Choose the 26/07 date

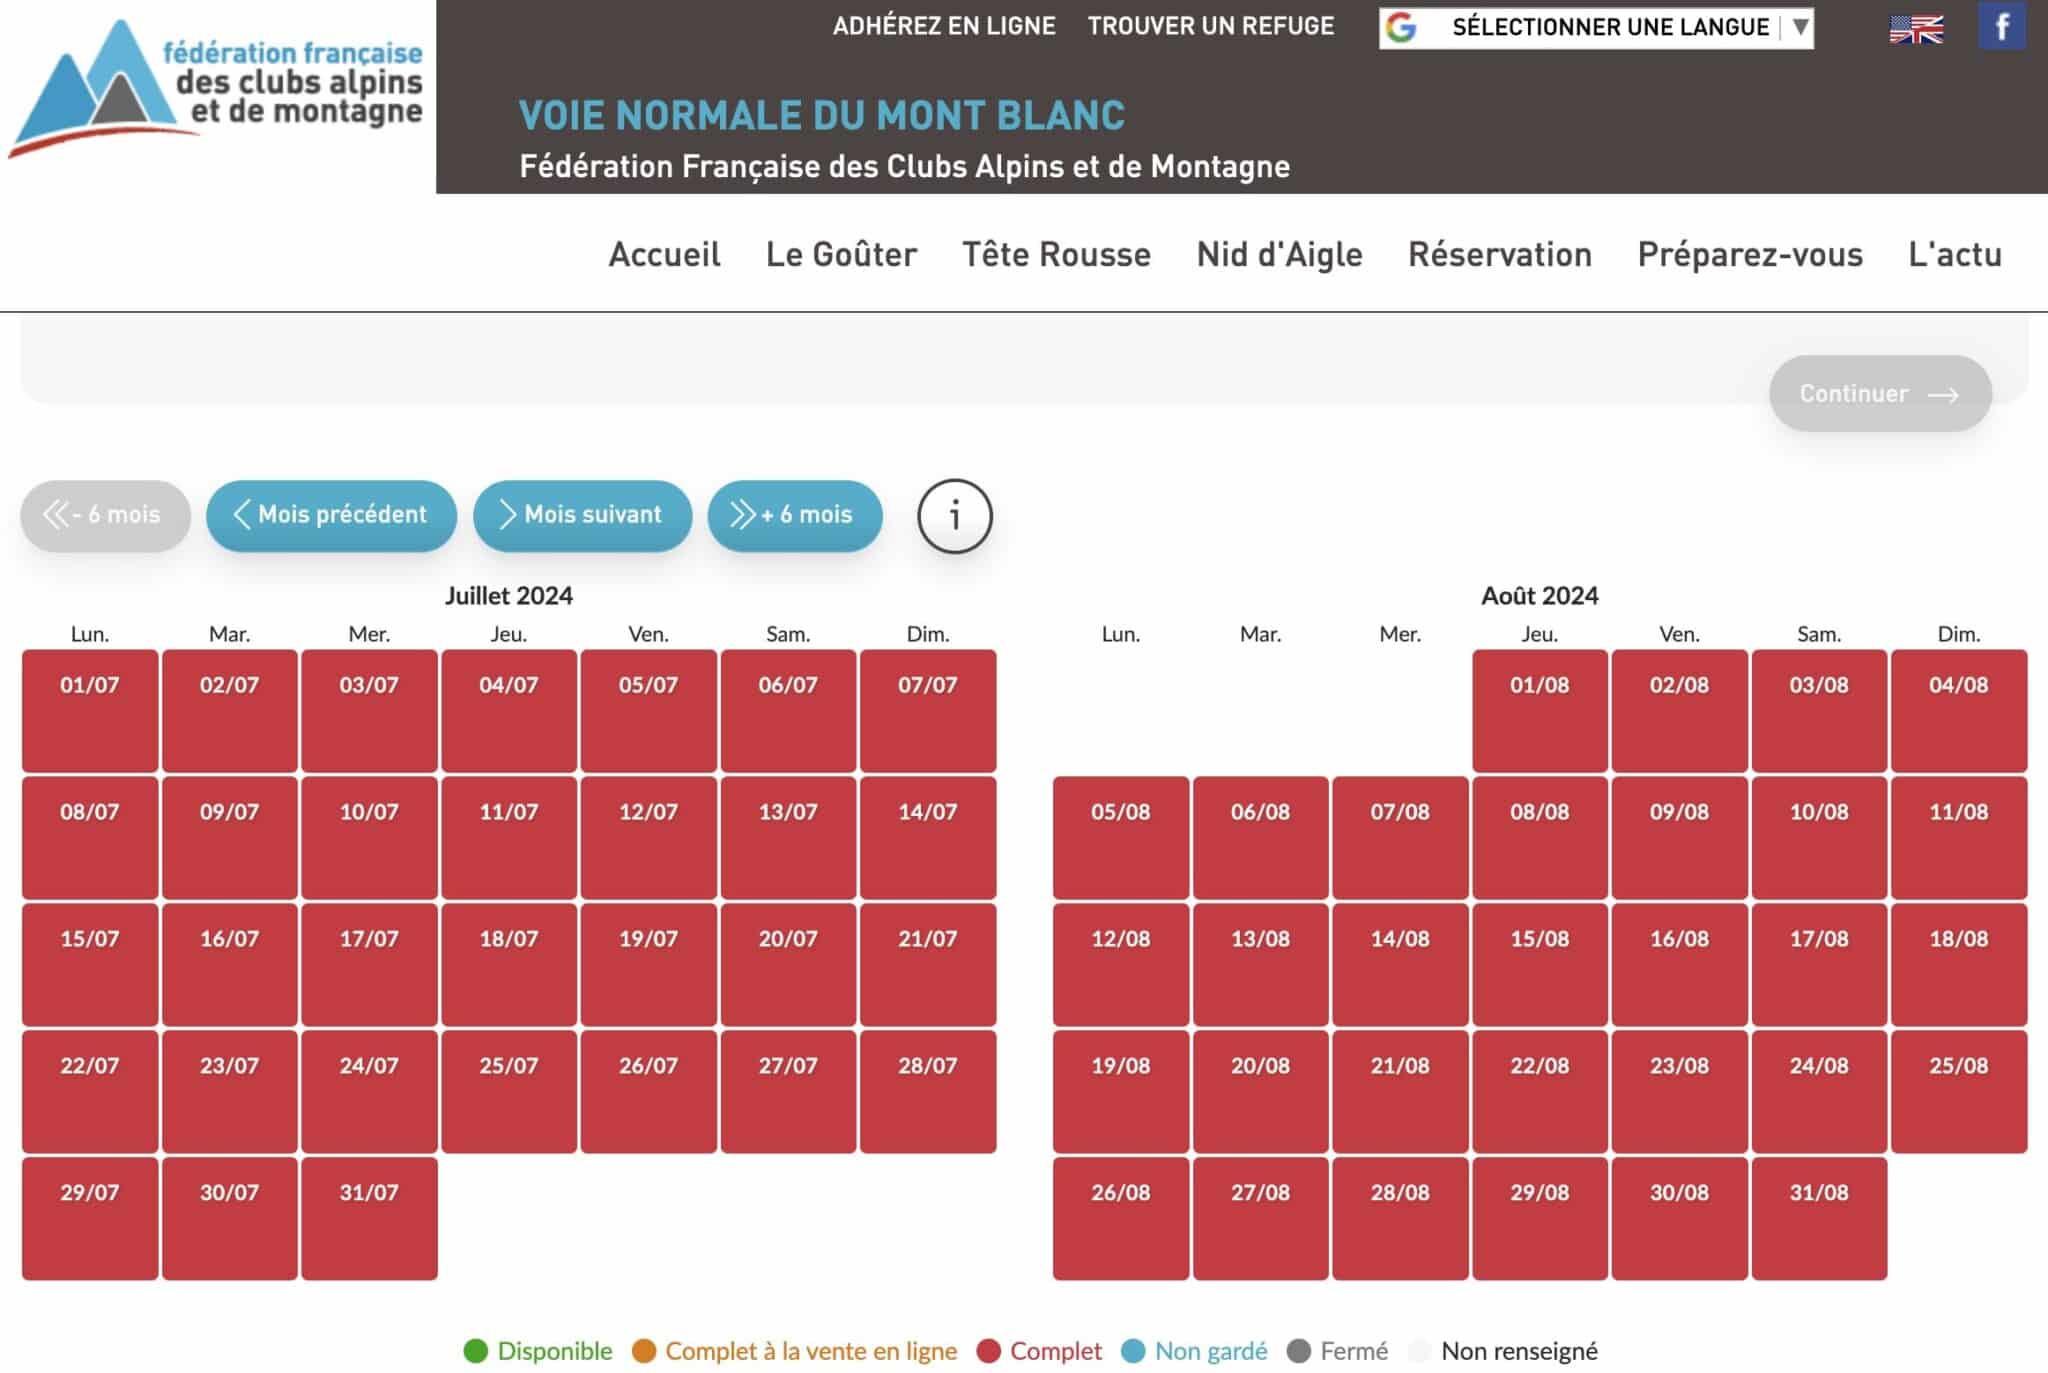pyautogui.click(x=648, y=1091)
